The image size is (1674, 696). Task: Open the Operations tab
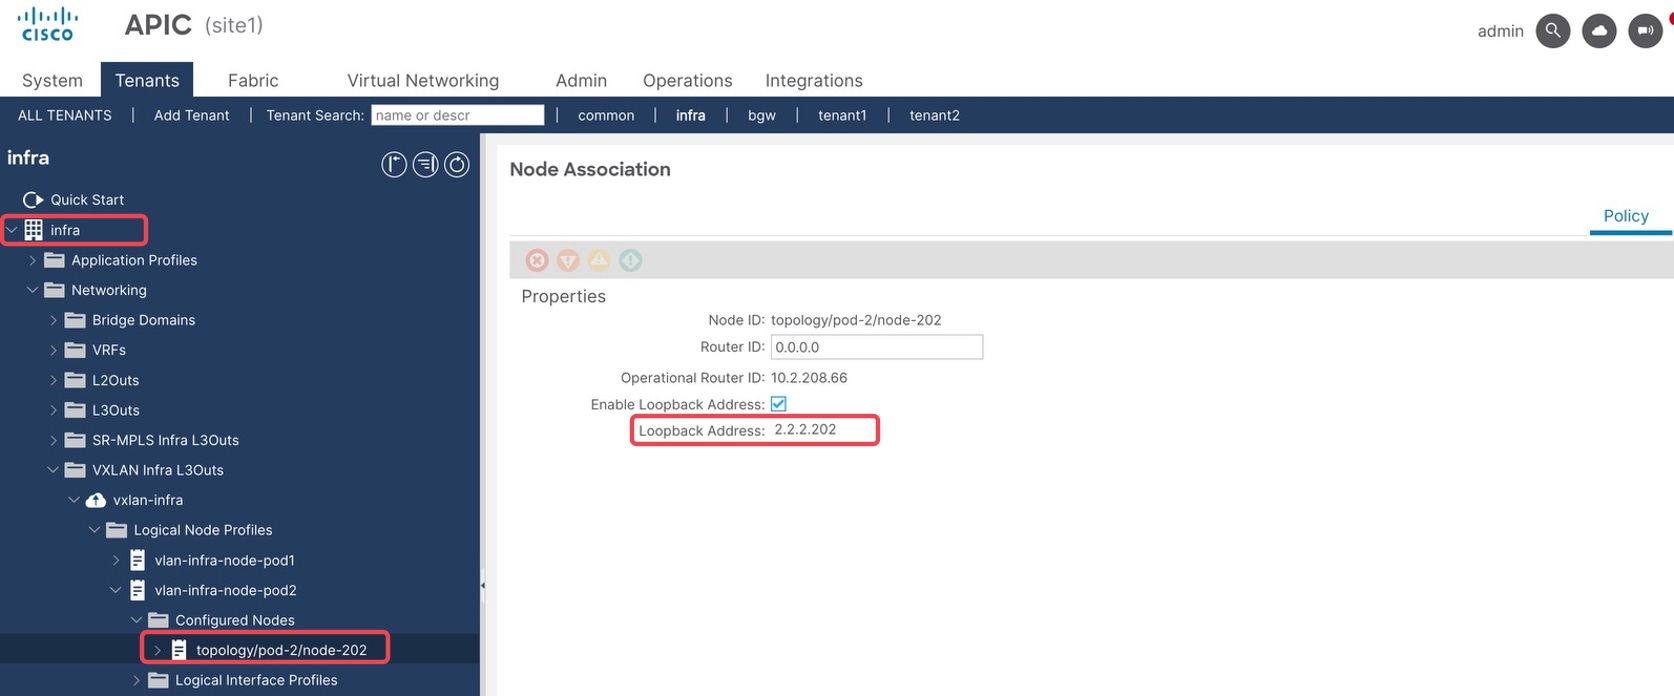tap(687, 80)
